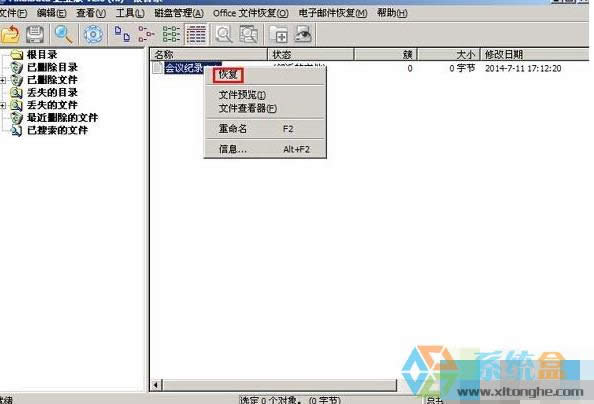Choose 文件预览 from the context menu
Image resolution: width=594 pixels, height=404 pixels.
[x=242, y=95]
